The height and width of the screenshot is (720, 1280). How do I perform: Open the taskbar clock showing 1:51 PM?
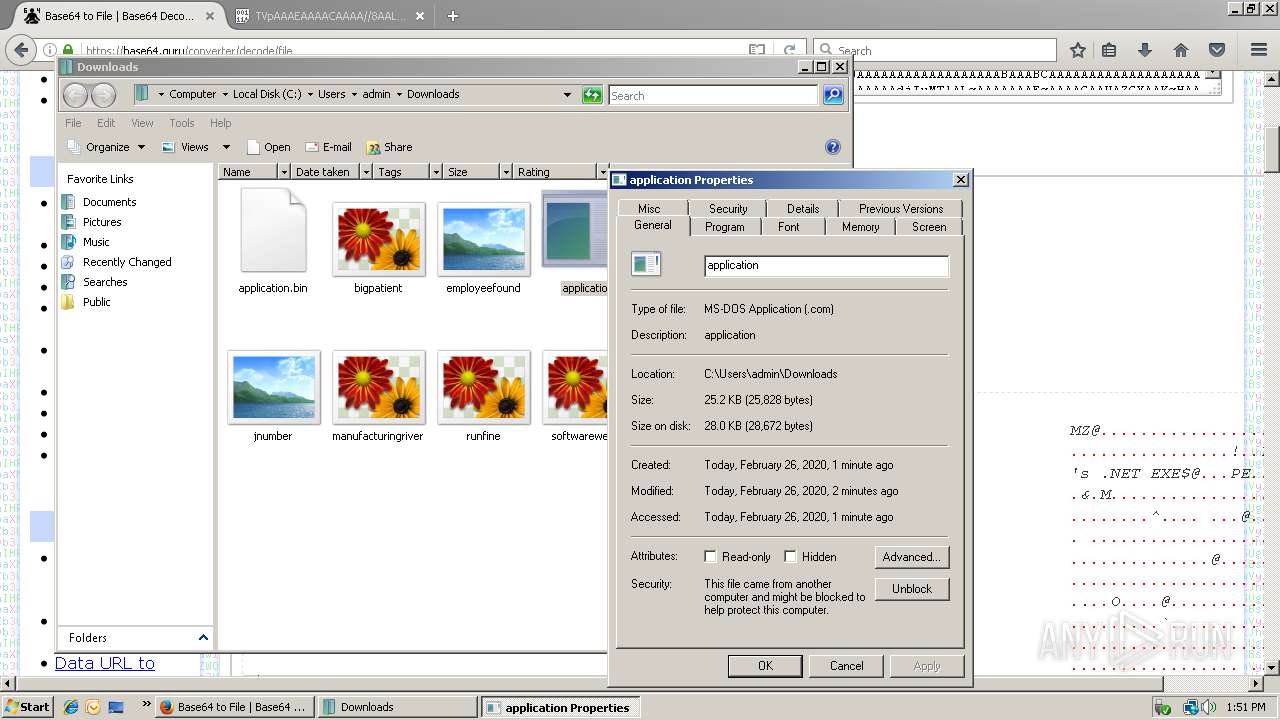1245,707
